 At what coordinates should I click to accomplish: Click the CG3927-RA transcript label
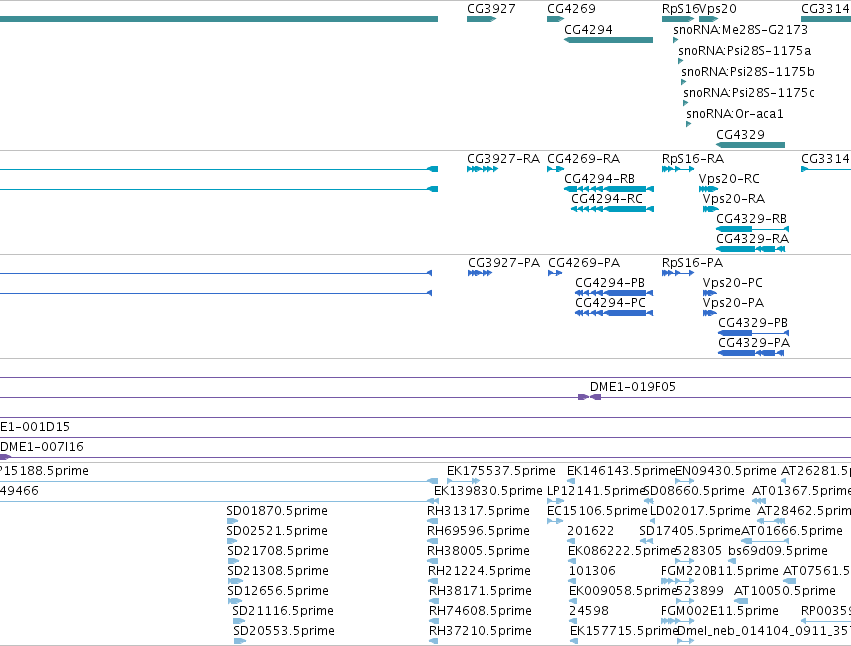(x=504, y=159)
